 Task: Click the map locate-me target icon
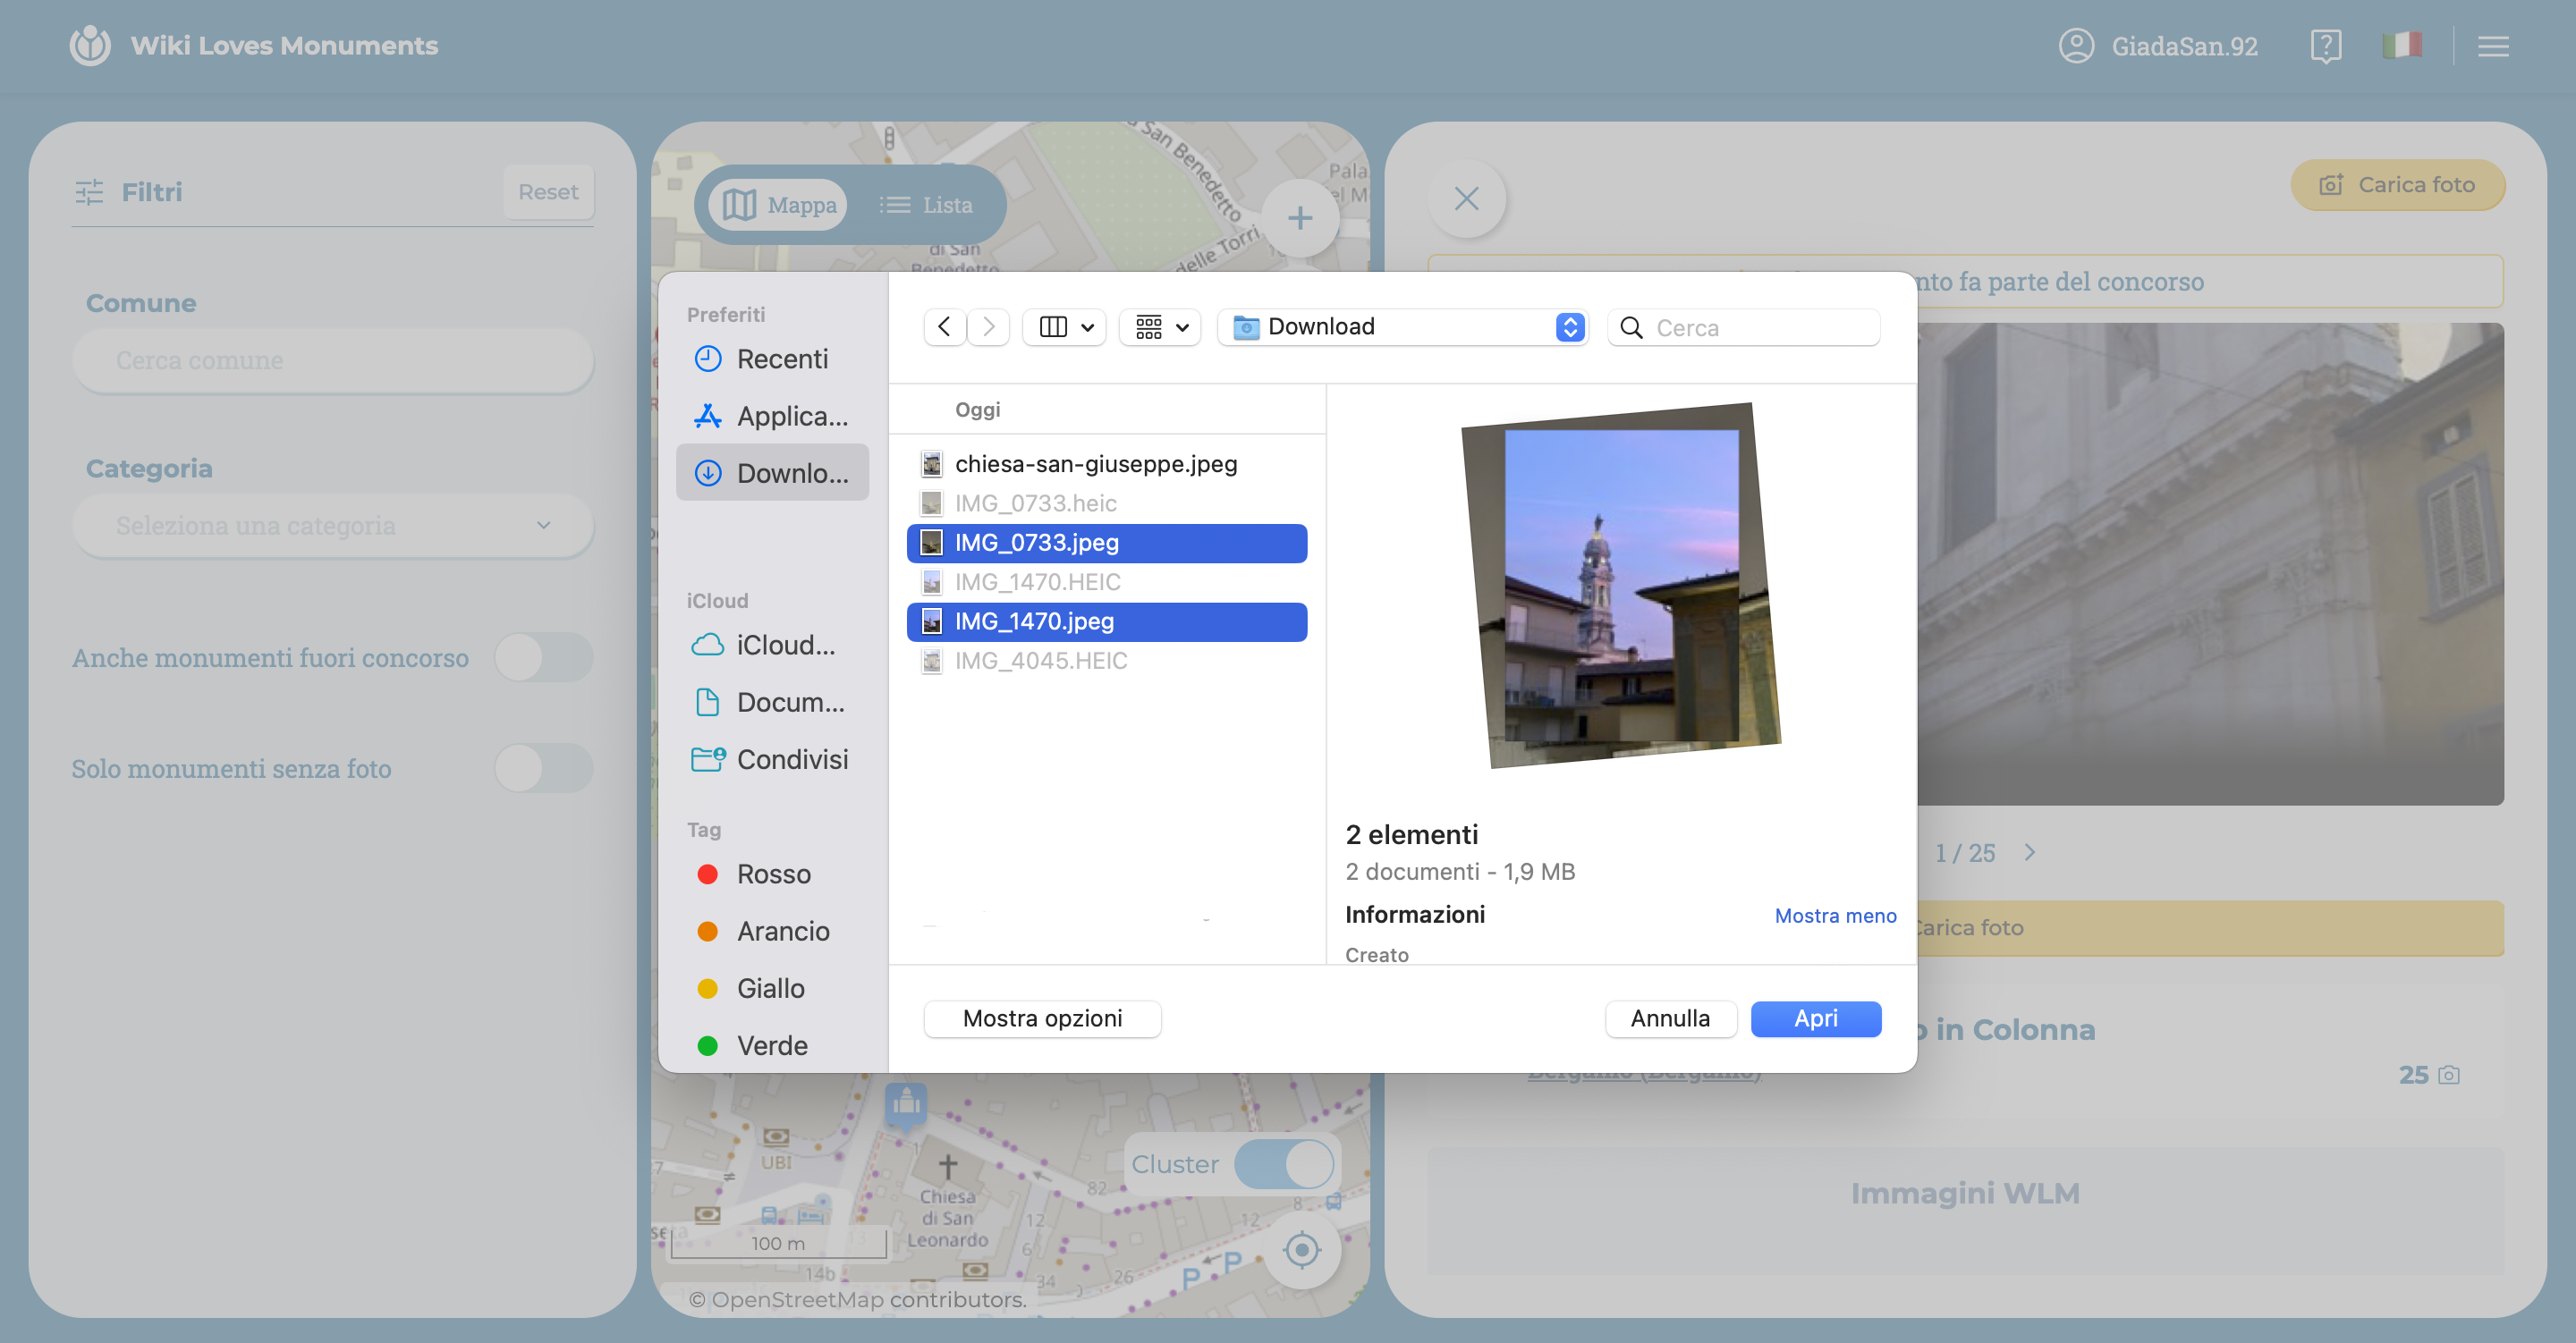tap(1301, 1249)
